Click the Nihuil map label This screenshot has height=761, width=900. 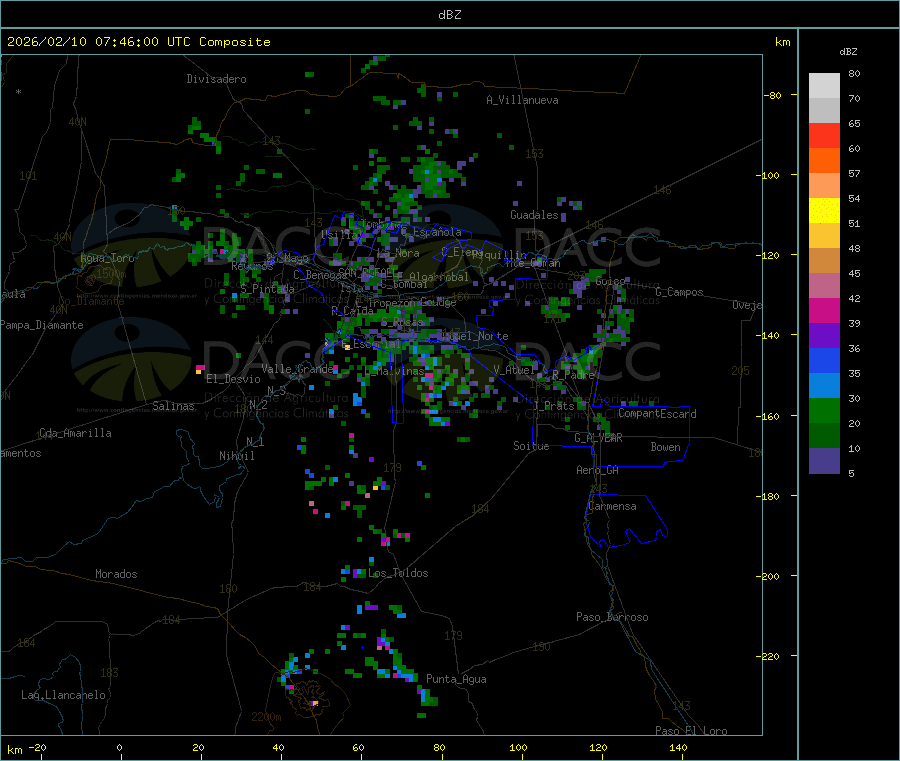(236, 456)
